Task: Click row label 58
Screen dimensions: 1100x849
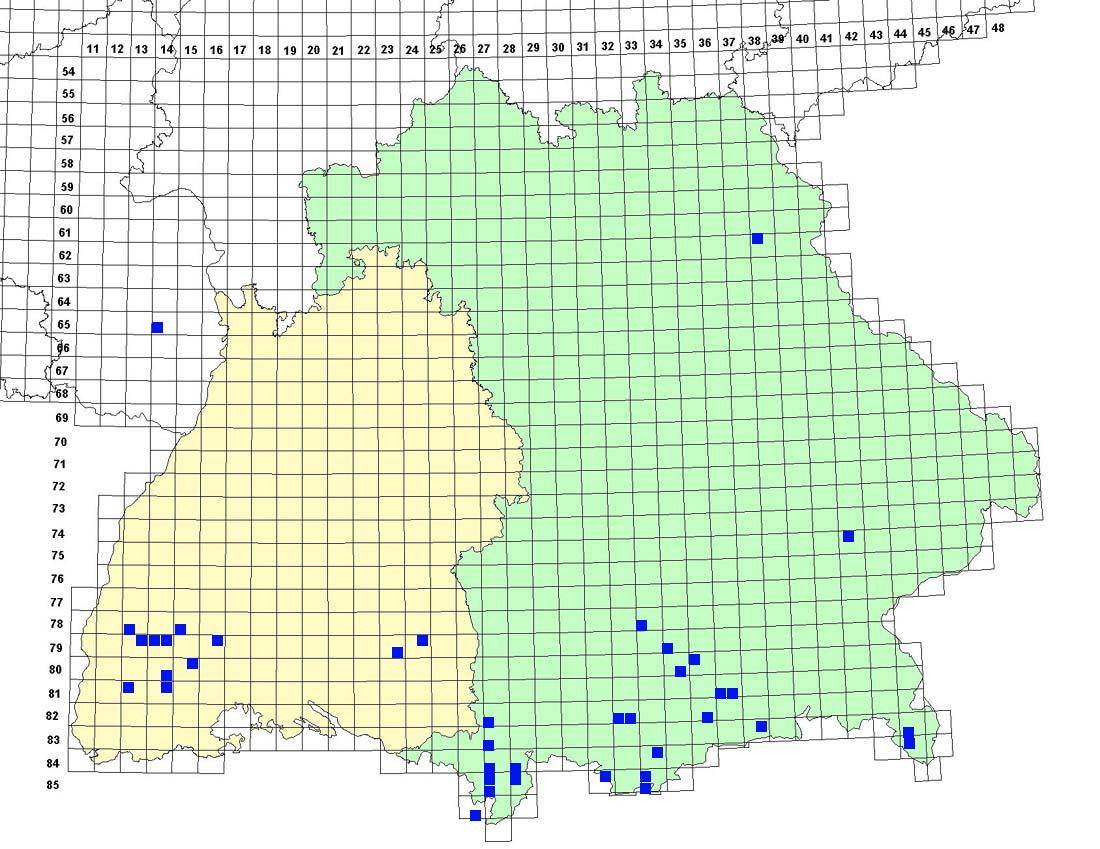Action: coord(67,163)
